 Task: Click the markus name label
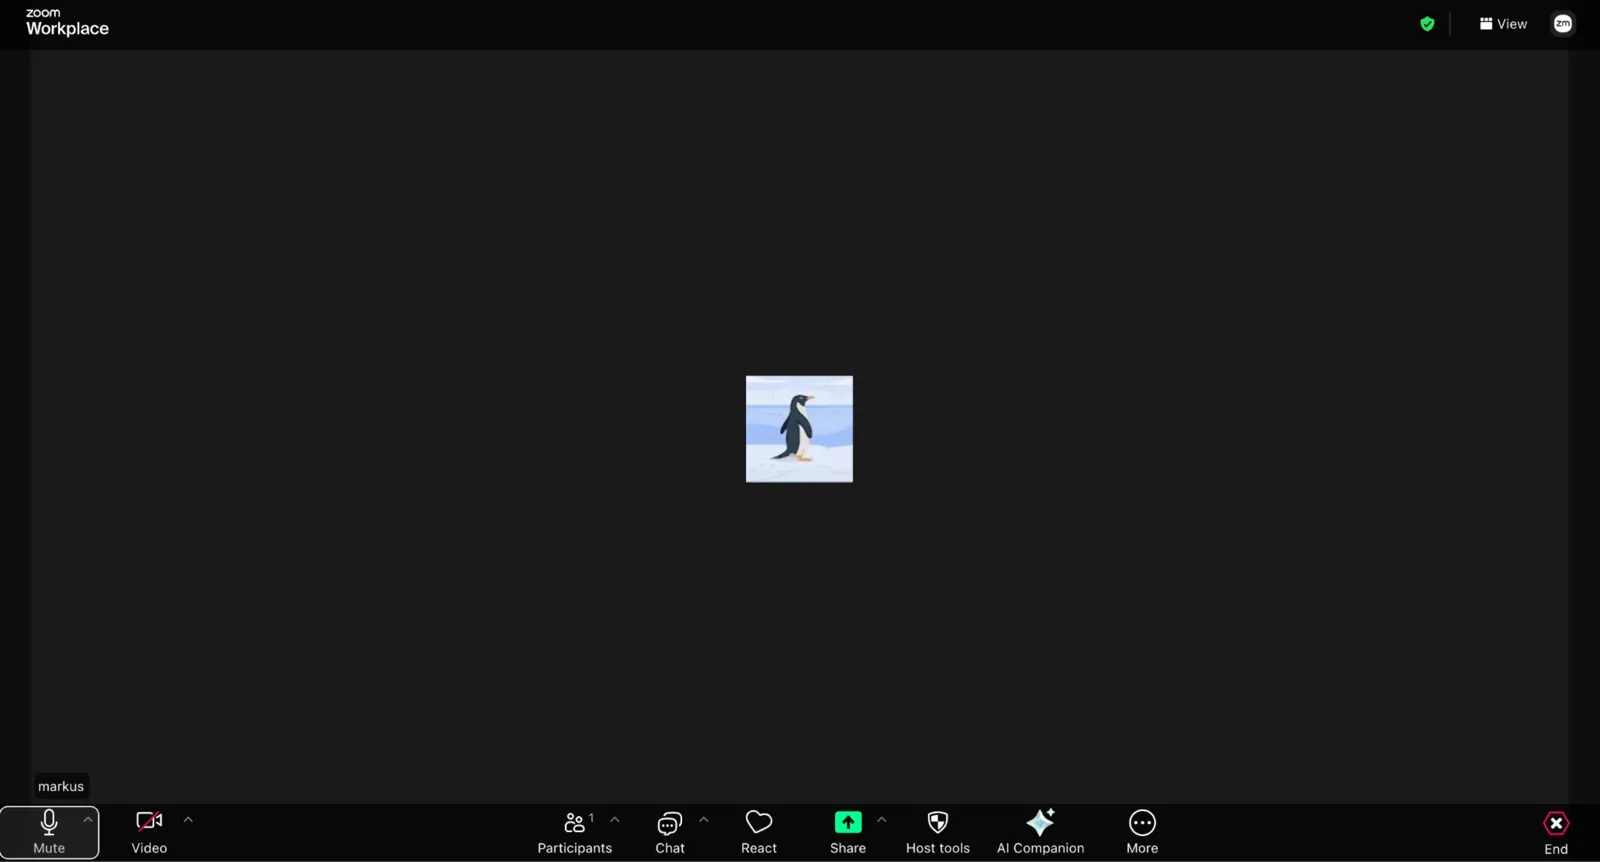pos(61,786)
